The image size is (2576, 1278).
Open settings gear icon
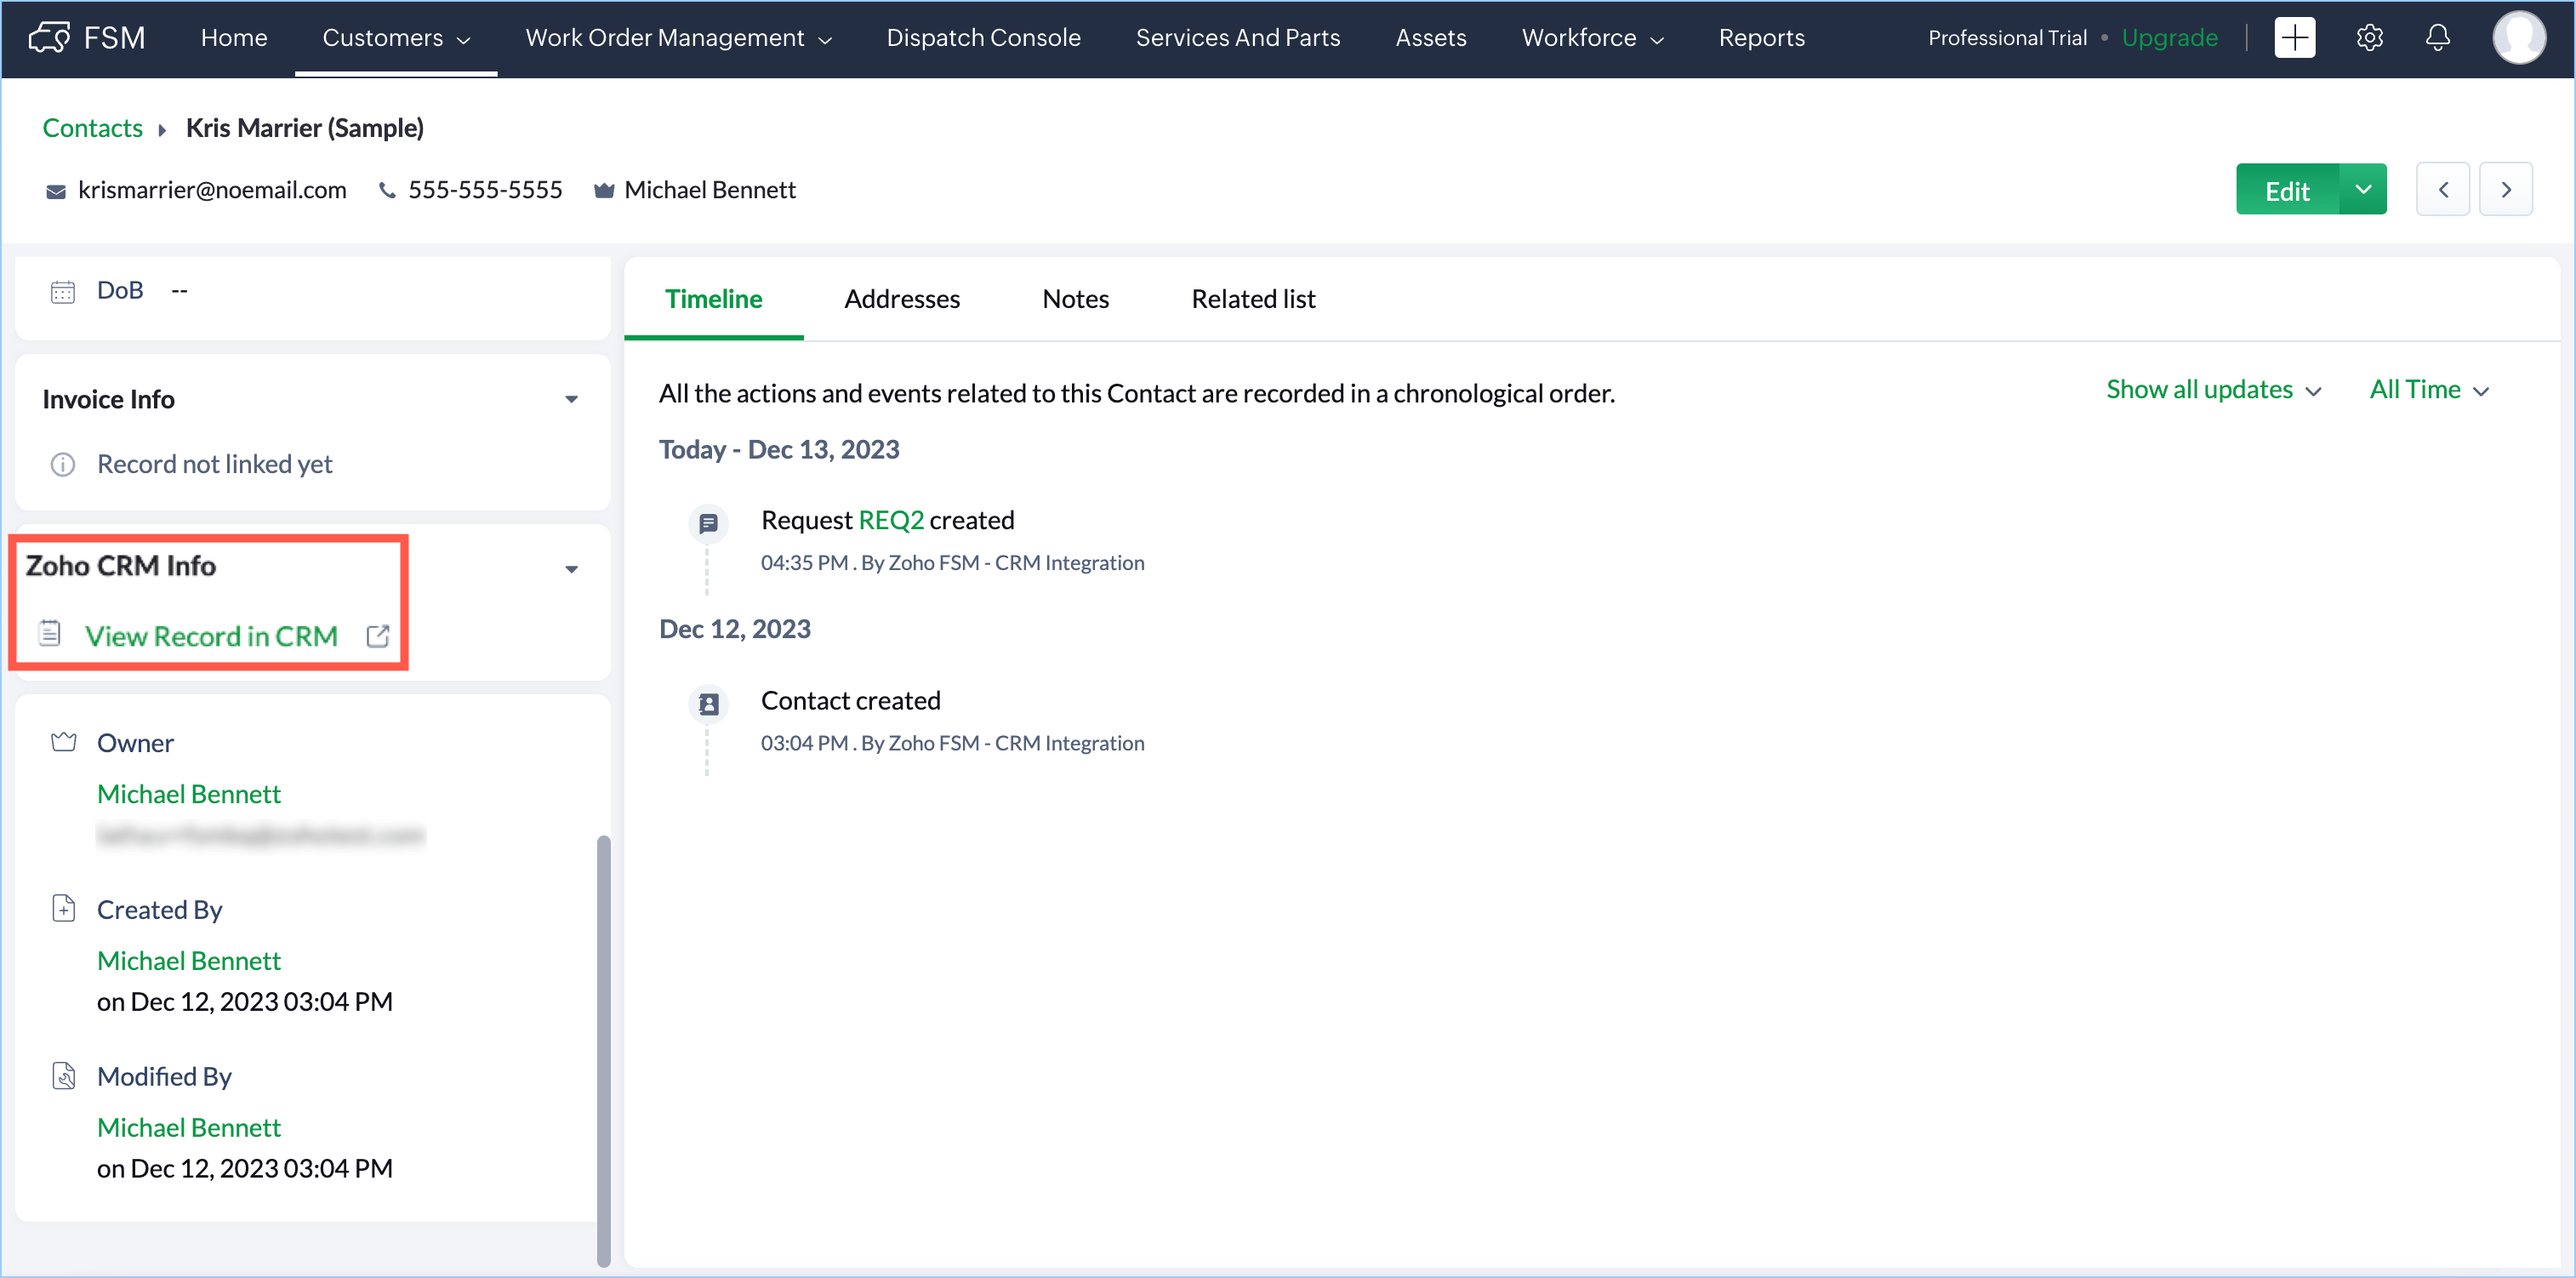2369,38
